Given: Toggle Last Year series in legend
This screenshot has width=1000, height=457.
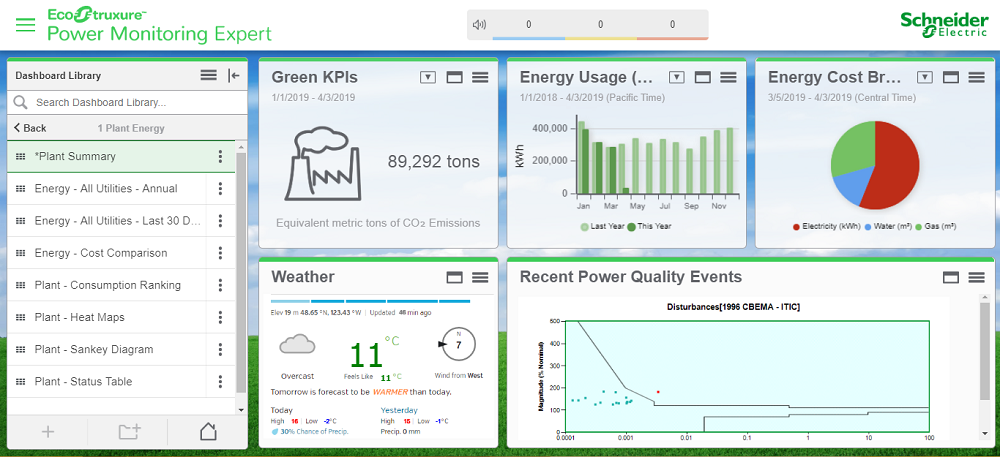Looking at the screenshot, I should 601,226.
